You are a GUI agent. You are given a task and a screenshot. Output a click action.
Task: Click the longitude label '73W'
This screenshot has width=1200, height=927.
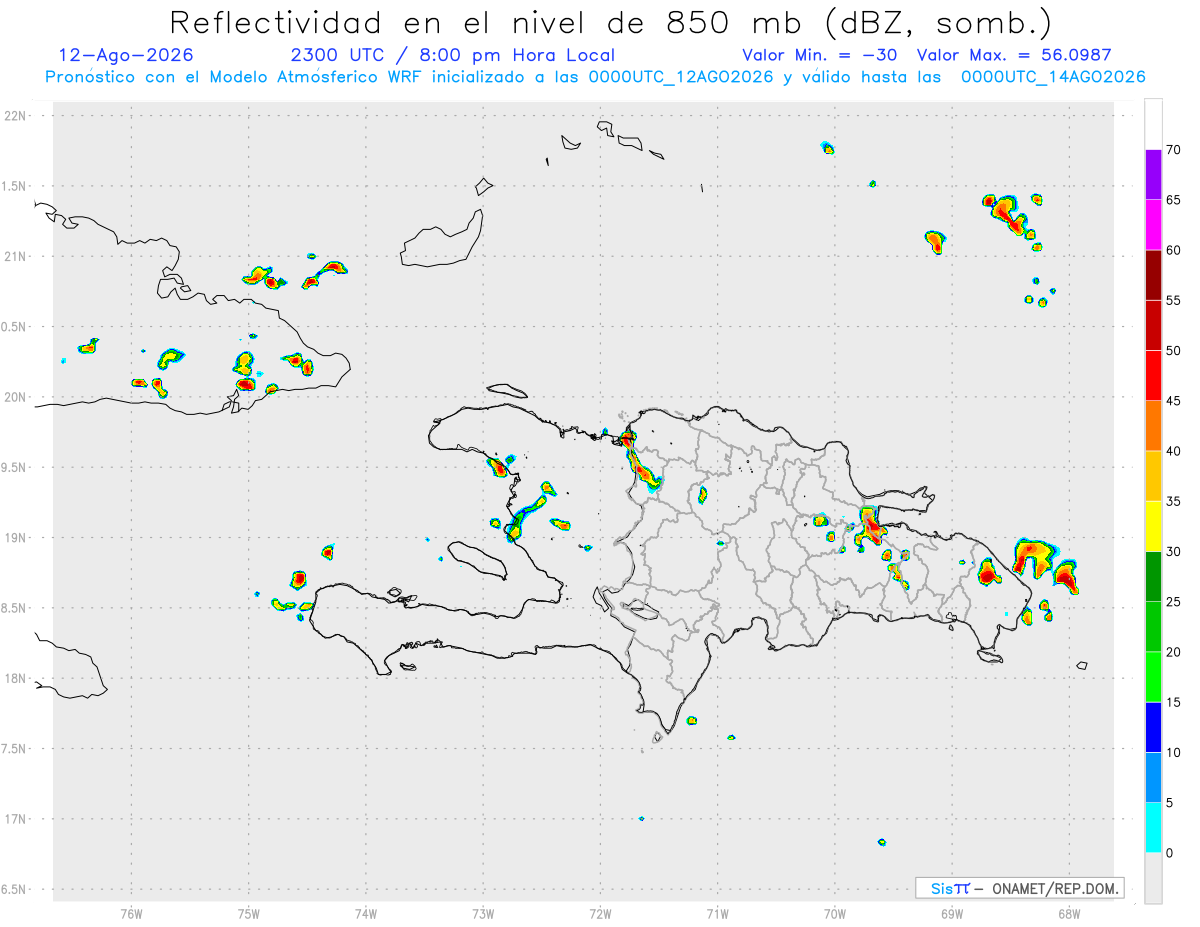[482, 913]
